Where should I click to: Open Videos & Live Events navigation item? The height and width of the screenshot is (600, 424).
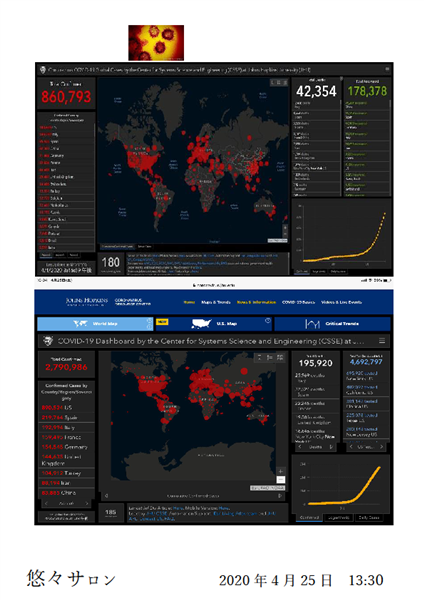click(x=341, y=302)
